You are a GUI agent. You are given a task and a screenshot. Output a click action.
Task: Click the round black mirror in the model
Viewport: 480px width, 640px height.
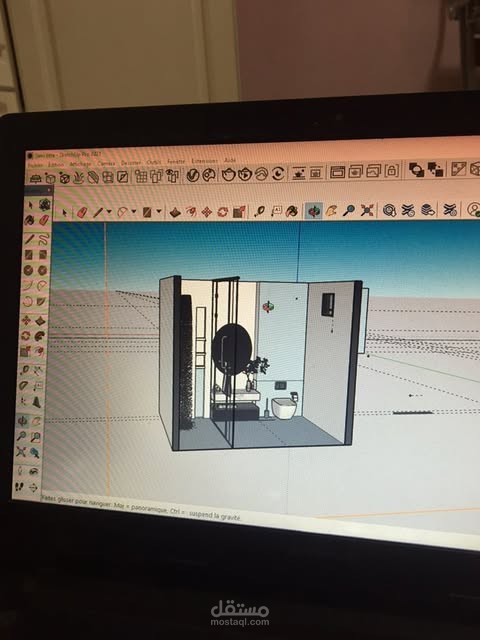[x=231, y=349]
